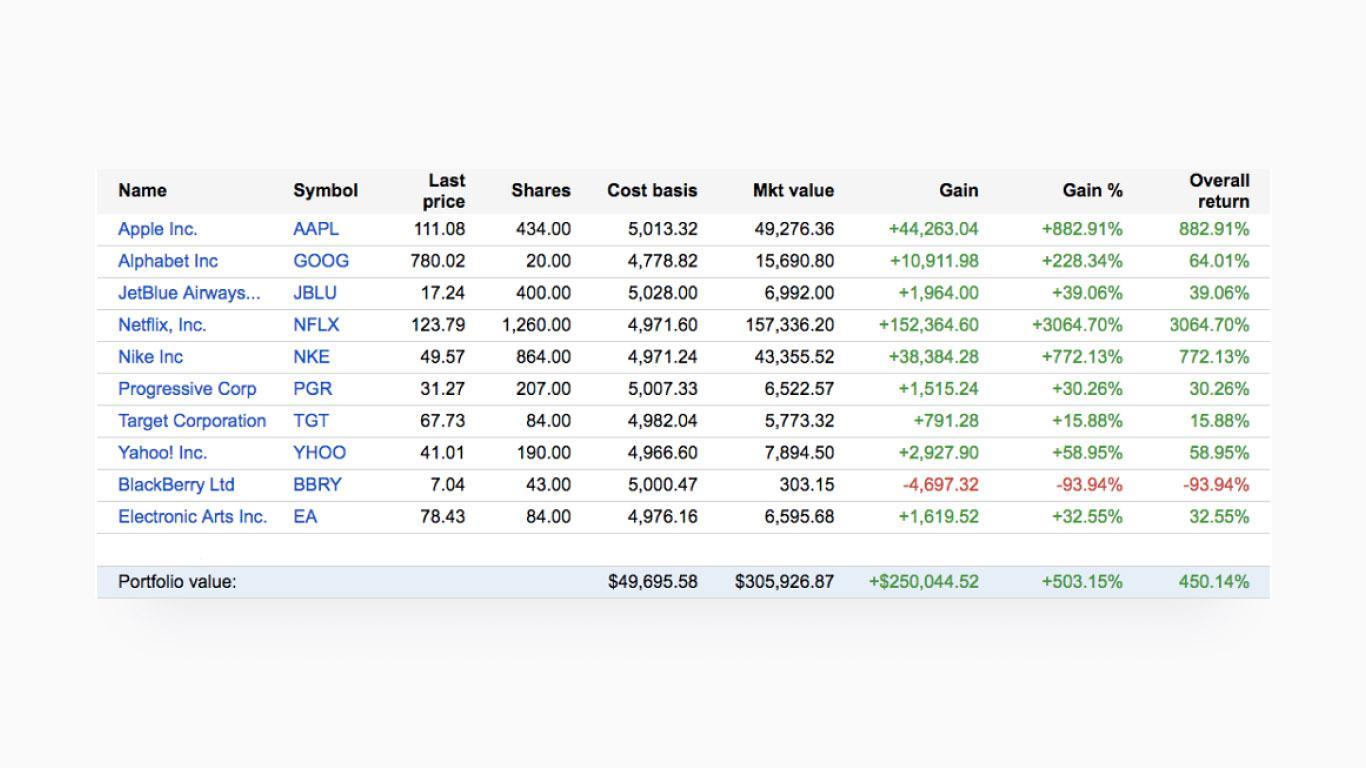Select Netflix gain +152,364.60
The image size is (1366, 768).
pyautogui.click(x=929, y=325)
